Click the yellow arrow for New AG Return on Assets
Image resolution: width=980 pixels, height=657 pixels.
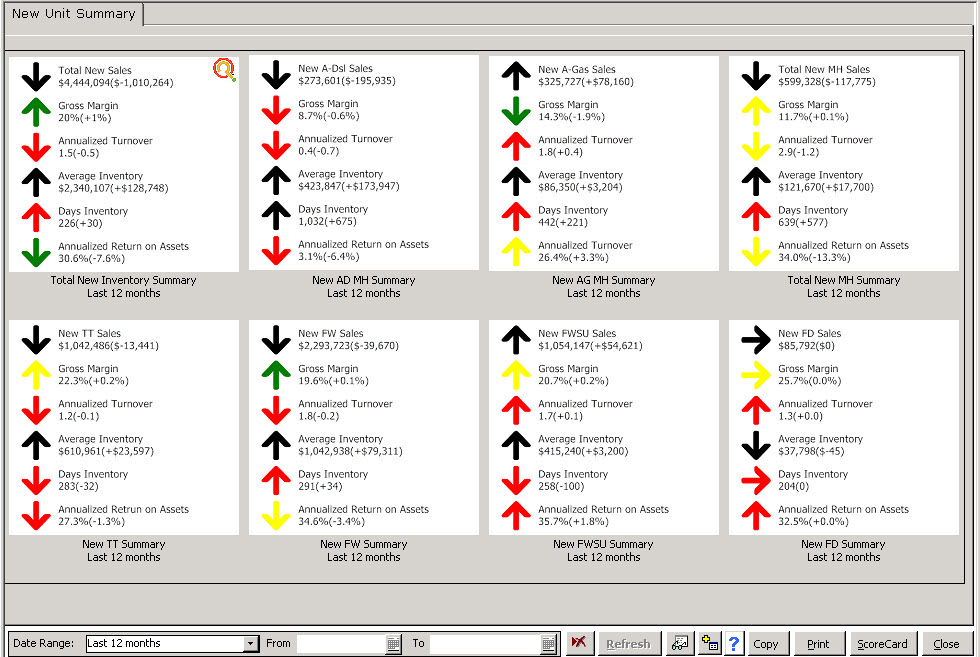click(x=516, y=252)
